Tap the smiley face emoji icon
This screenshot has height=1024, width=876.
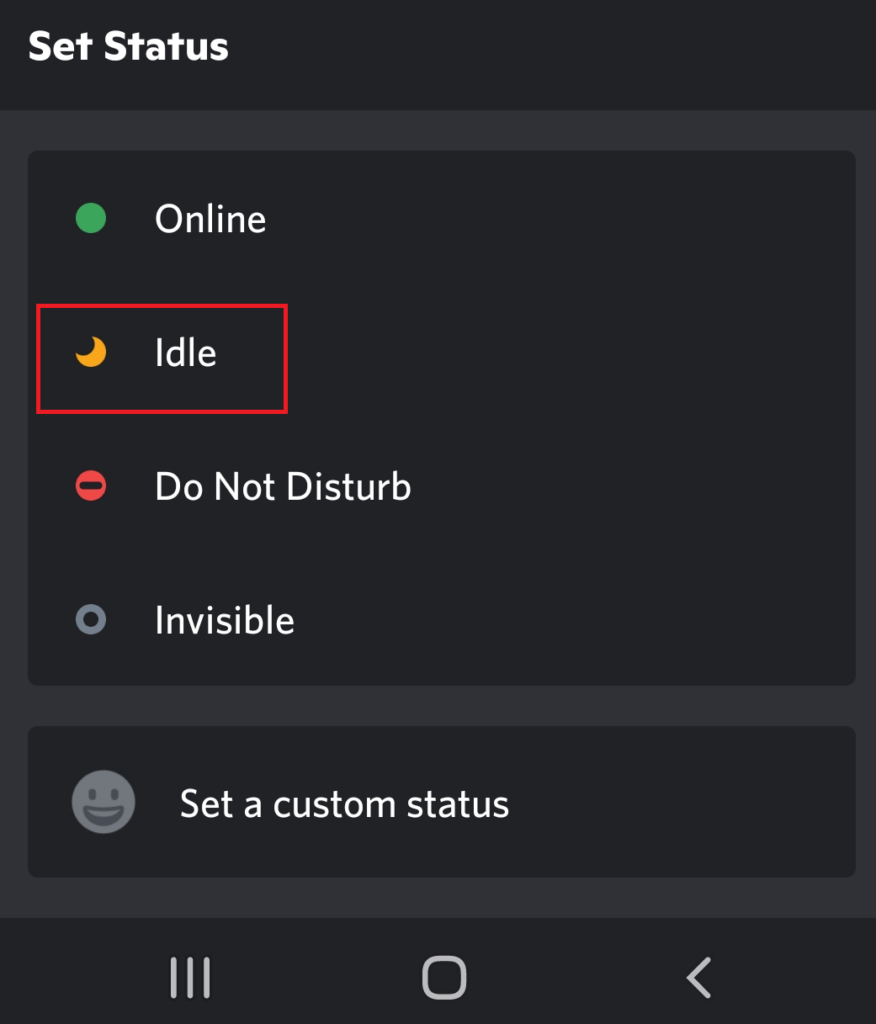pos(104,802)
